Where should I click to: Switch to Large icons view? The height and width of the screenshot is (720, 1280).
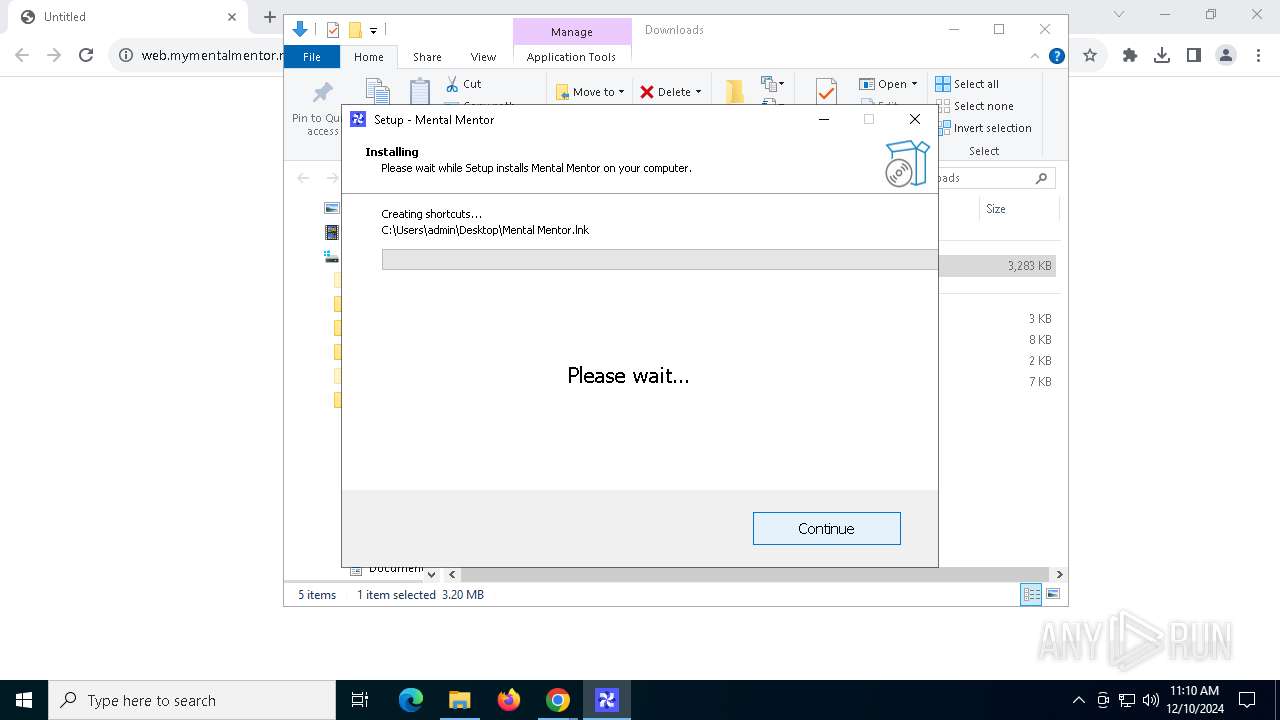coord(1052,594)
